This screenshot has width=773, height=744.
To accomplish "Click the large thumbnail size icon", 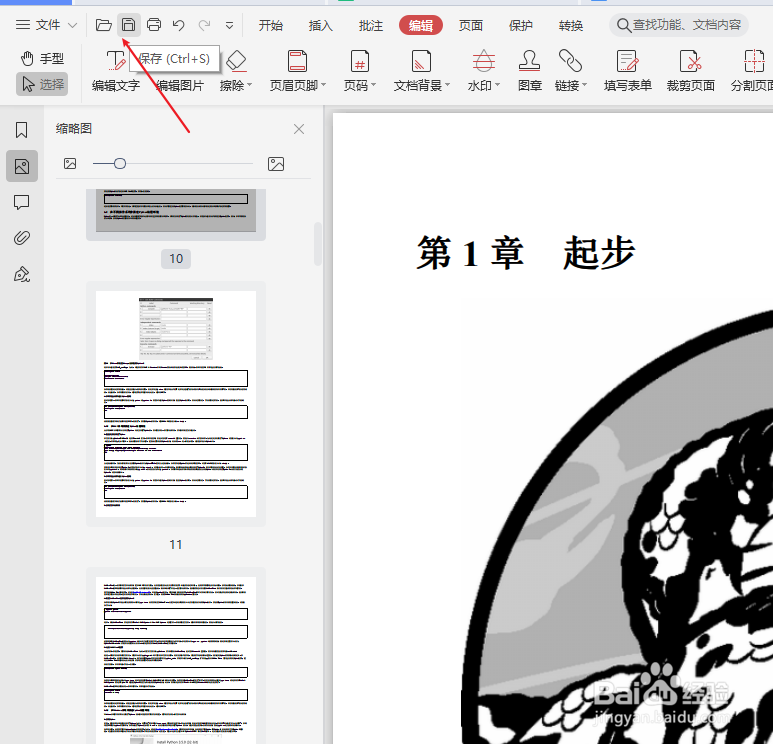I will coord(276,164).
